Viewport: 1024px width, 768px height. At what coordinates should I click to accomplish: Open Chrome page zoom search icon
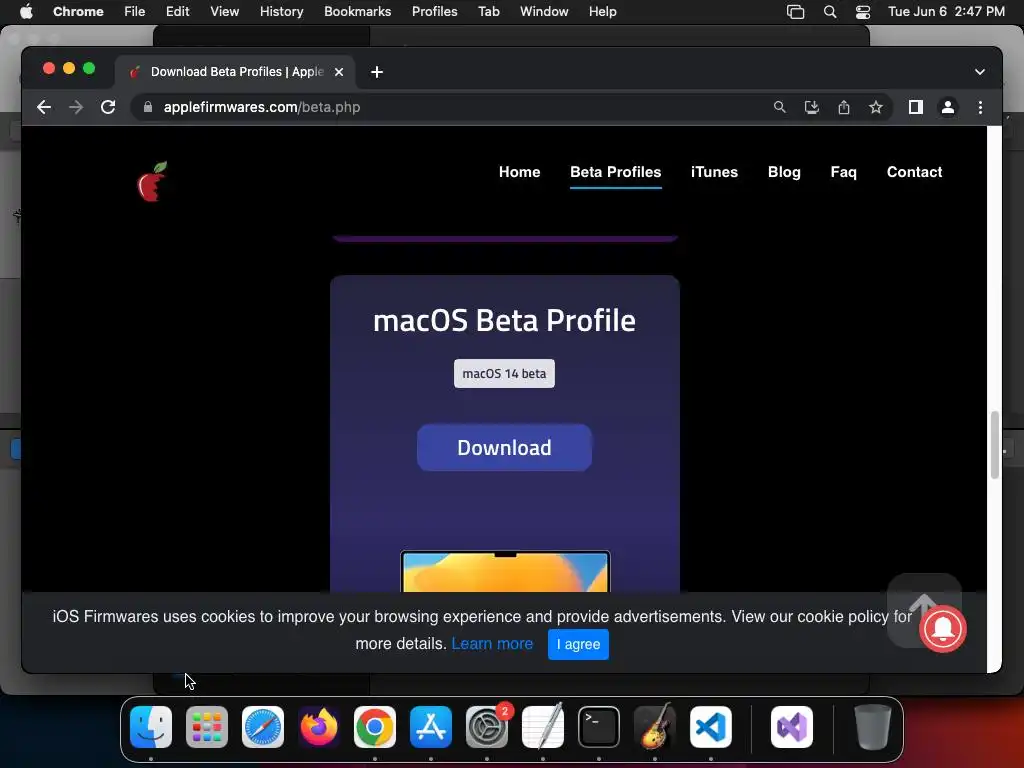779,107
